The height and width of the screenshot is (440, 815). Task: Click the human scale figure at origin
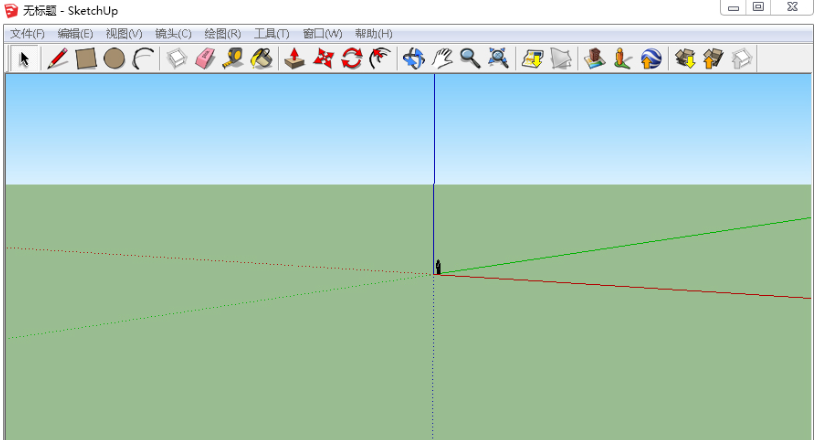point(438,267)
